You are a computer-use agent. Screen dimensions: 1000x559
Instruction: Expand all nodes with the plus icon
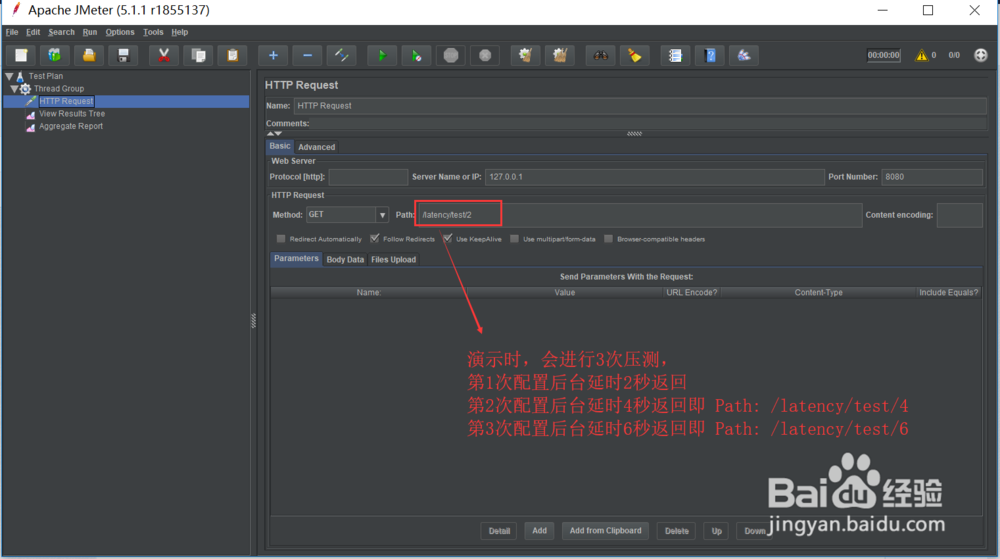point(273,55)
